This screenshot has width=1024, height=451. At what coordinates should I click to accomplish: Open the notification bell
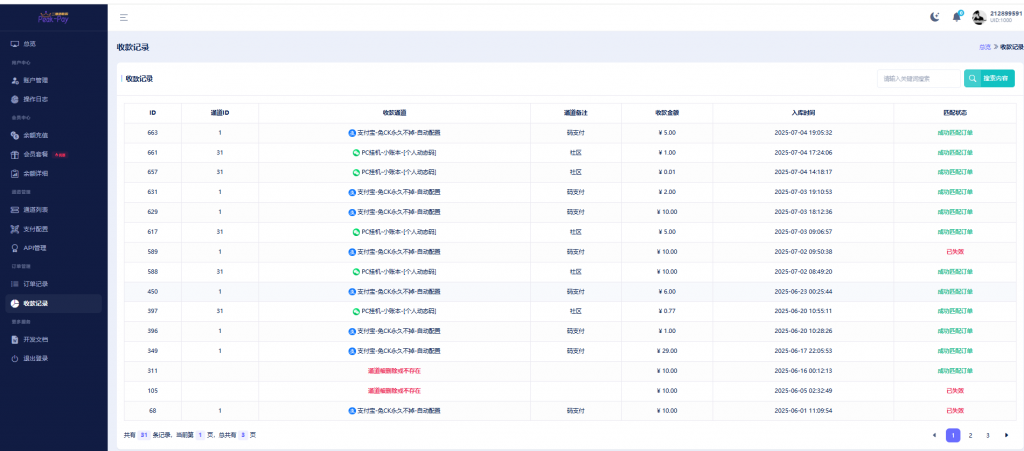[957, 17]
